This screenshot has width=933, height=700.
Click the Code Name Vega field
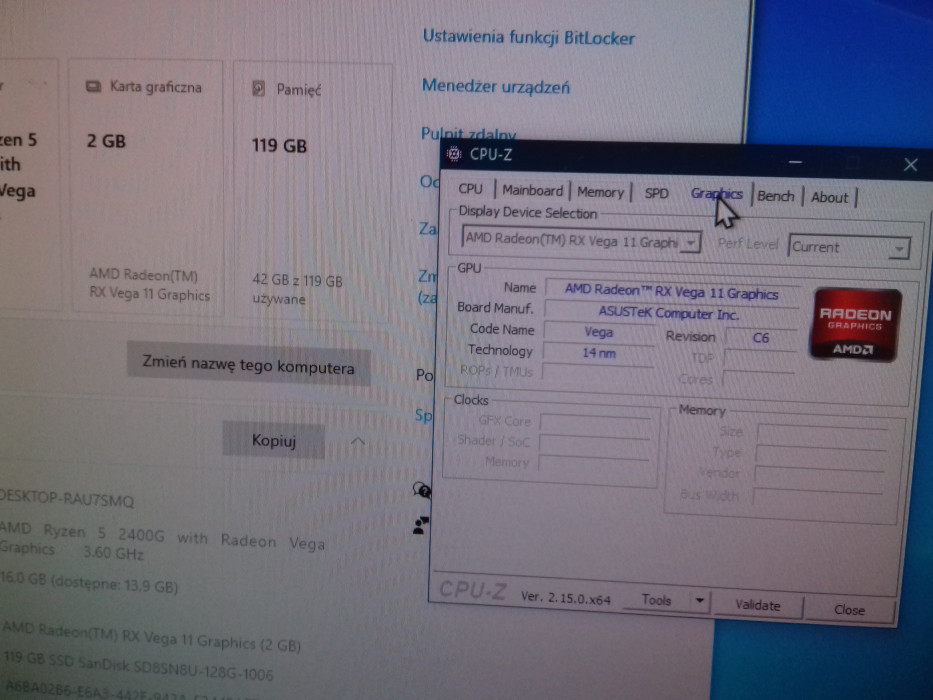point(599,332)
